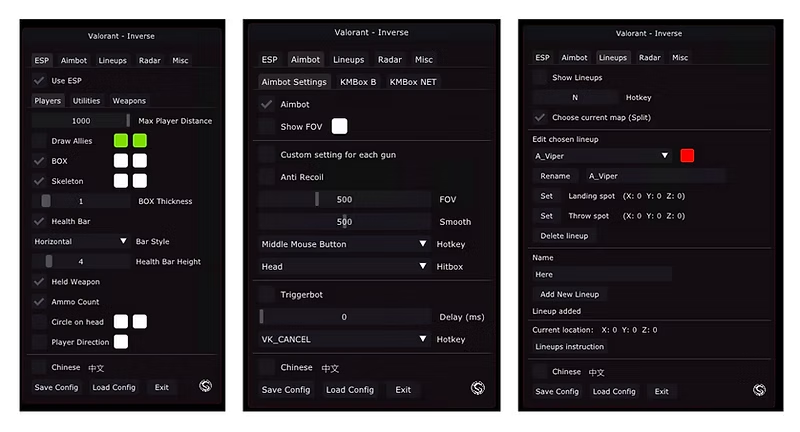Switch to the KMBox NET tab
This screenshot has width=800, height=432.
click(x=411, y=82)
